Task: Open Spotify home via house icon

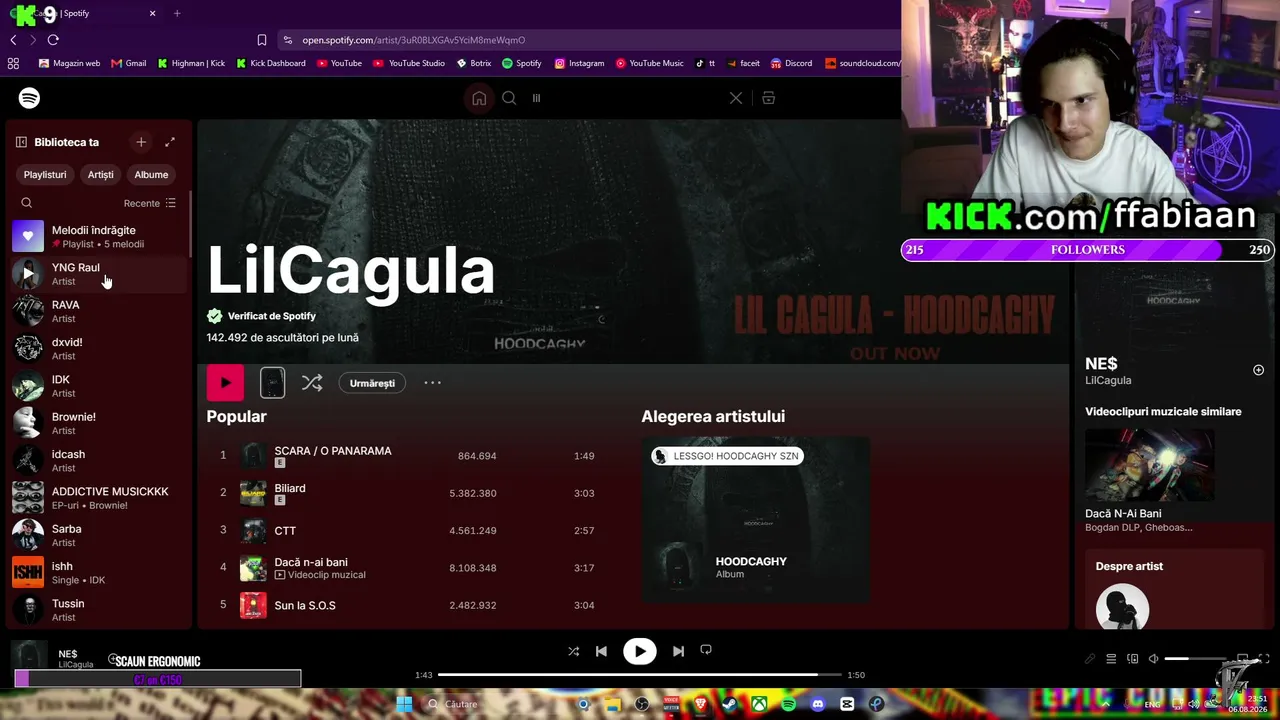Action: point(479,98)
